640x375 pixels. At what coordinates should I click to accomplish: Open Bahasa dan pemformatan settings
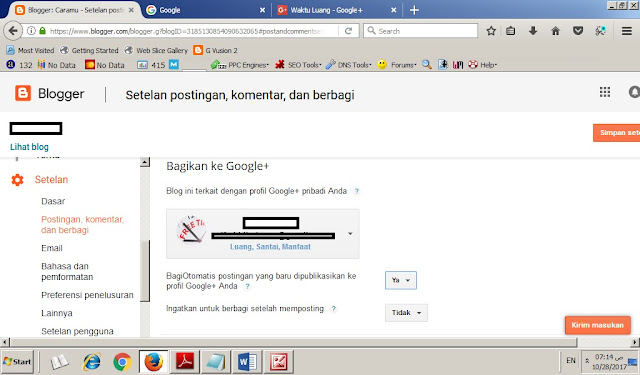pos(67,271)
